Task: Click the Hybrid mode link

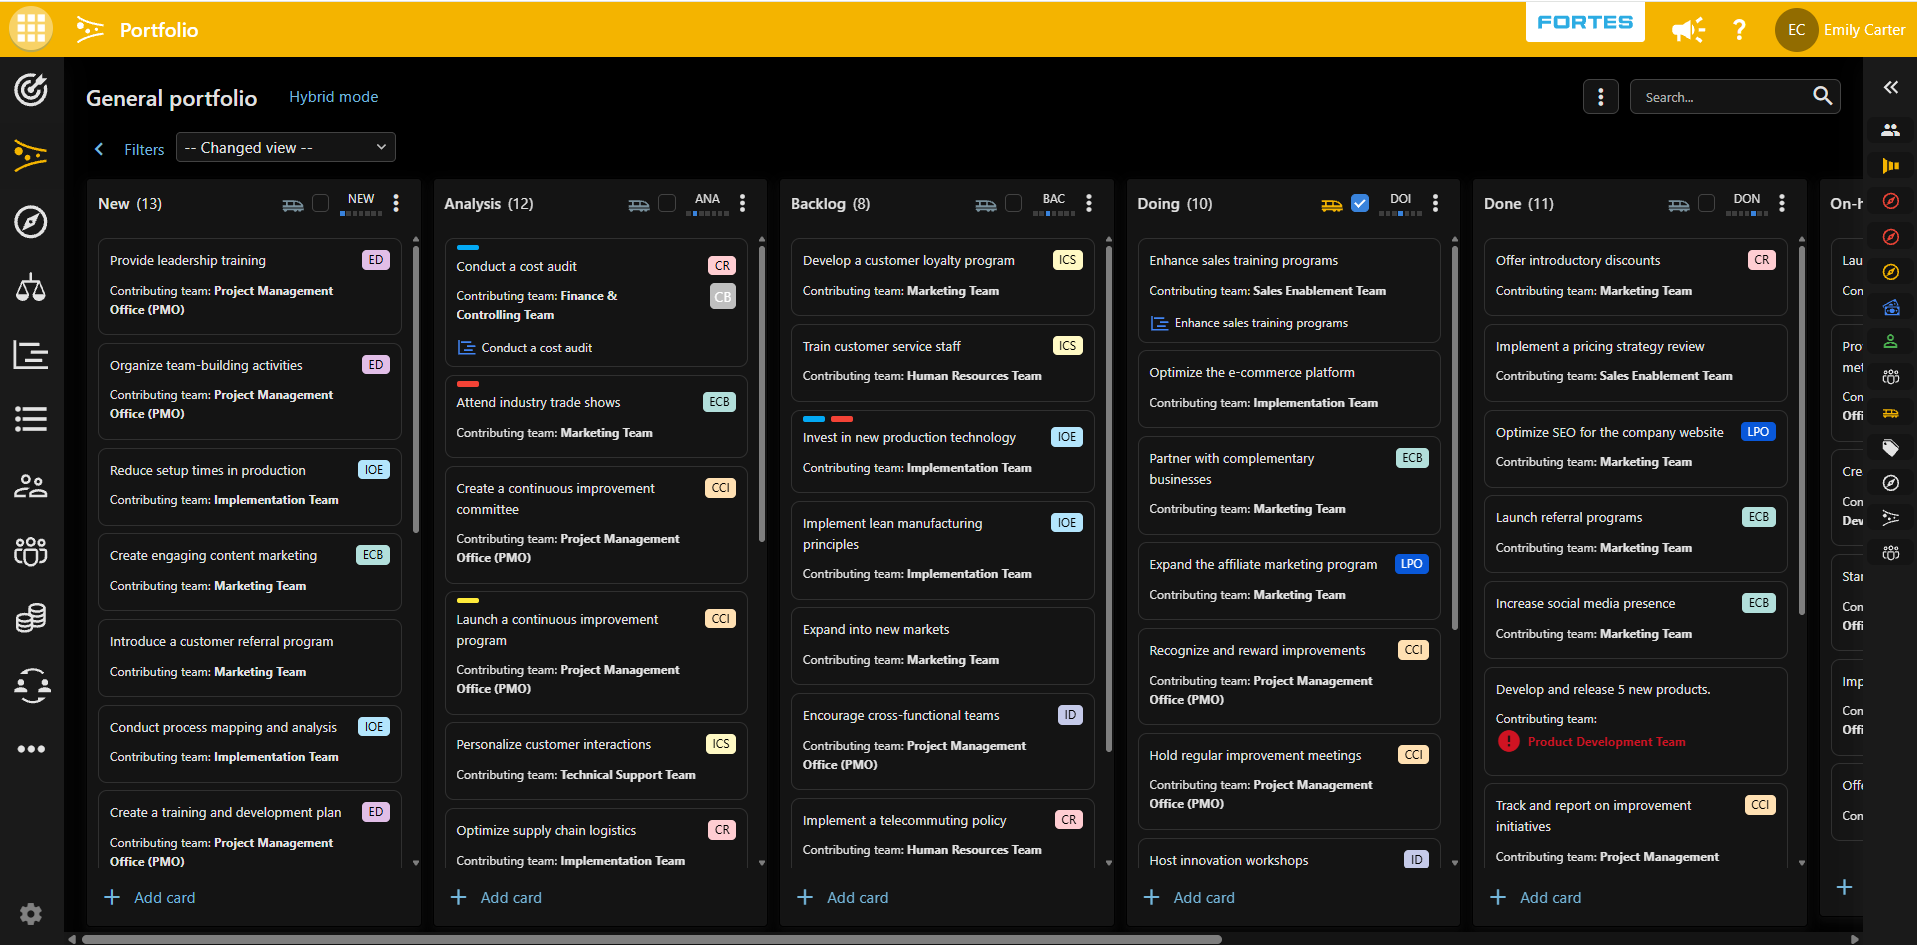Action: pyautogui.click(x=334, y=97)
